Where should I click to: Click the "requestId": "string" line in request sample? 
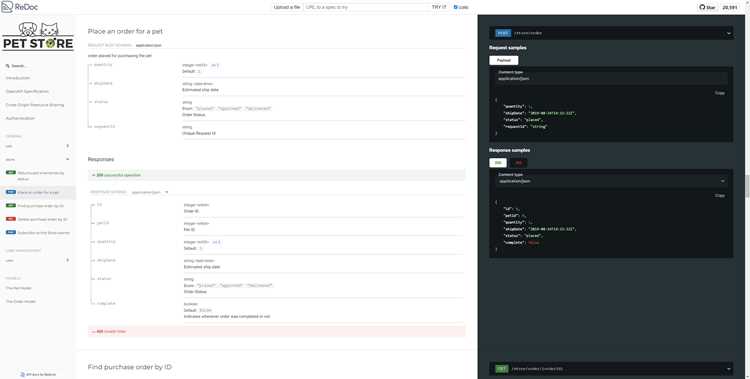click(x=525, y=127)
